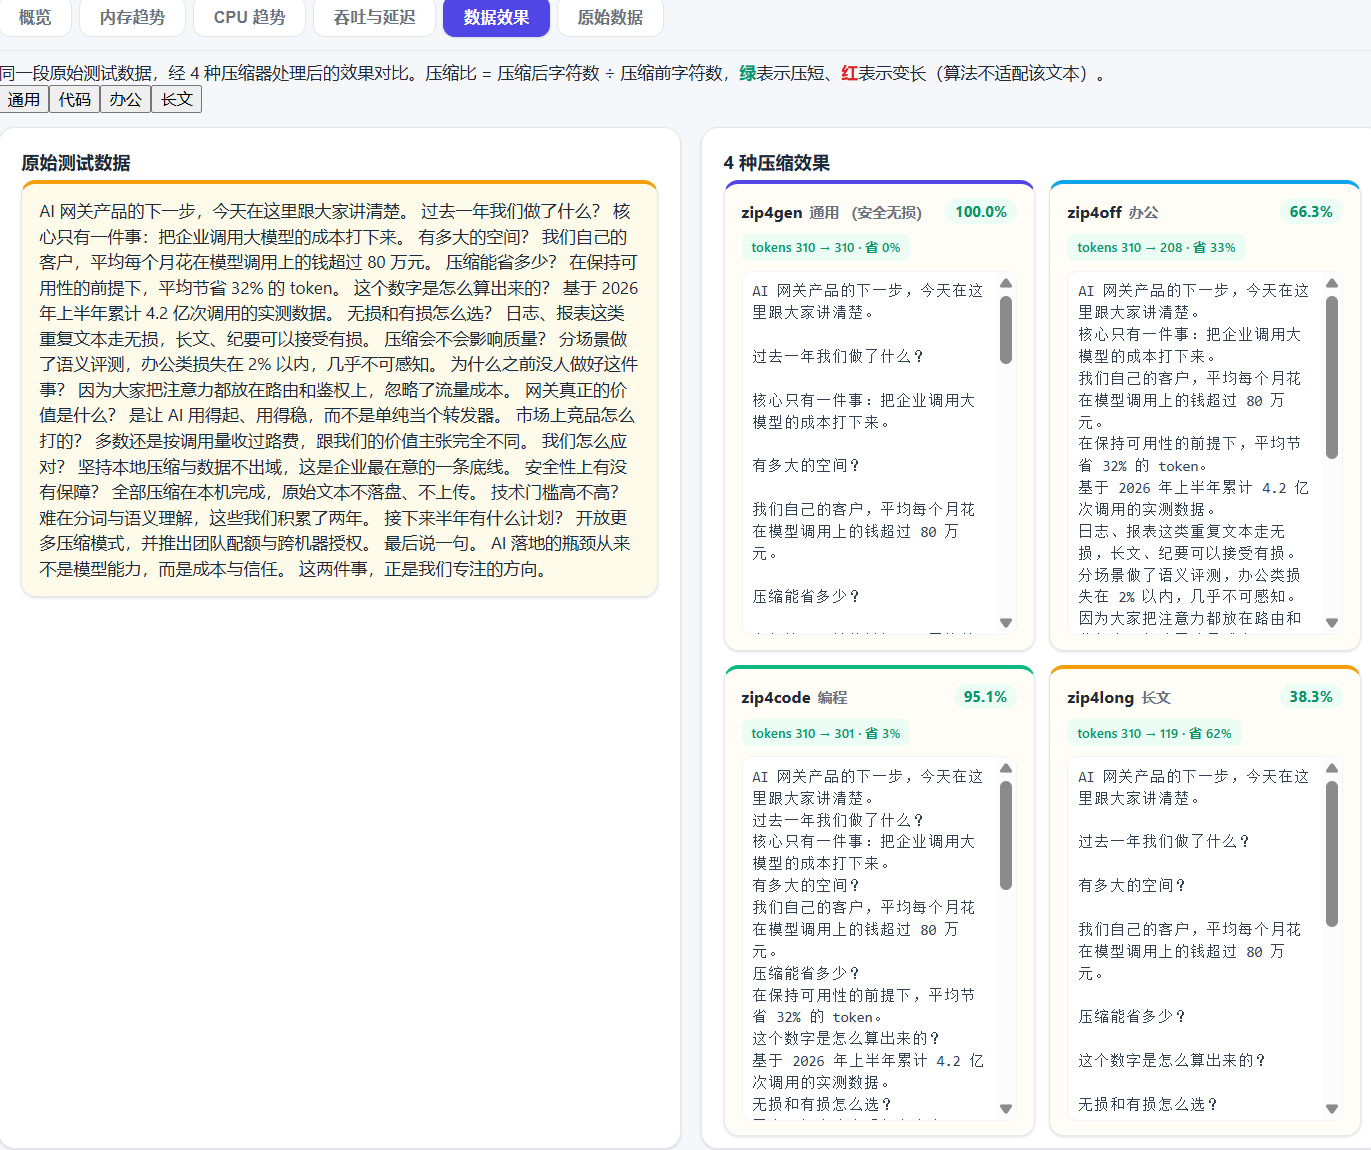This screenshot has width=1371, height=1150.
Task: Open the 概览 tab
Action: tap(35, 17)
